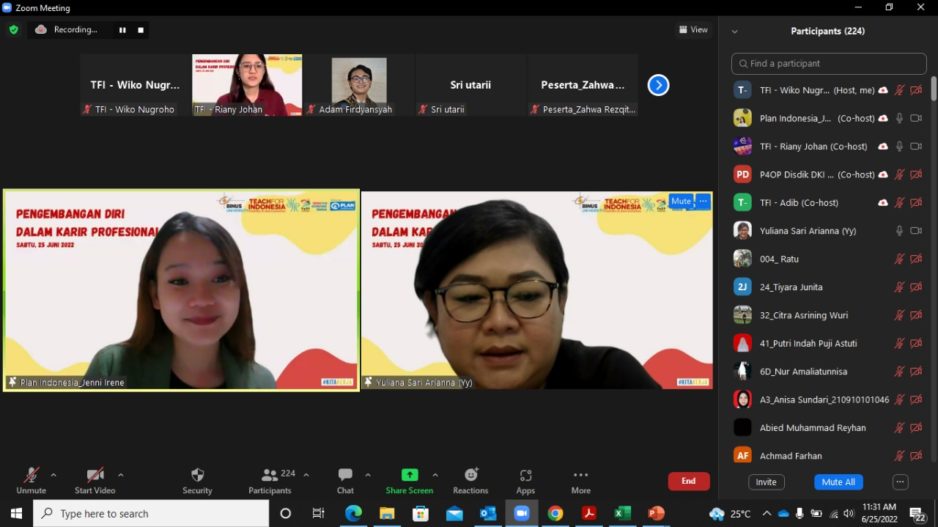Screen dimensions: 938x527
Task: Select 41_Putri Indah Puji Astuti row
Action: click(x=829, y=343)
